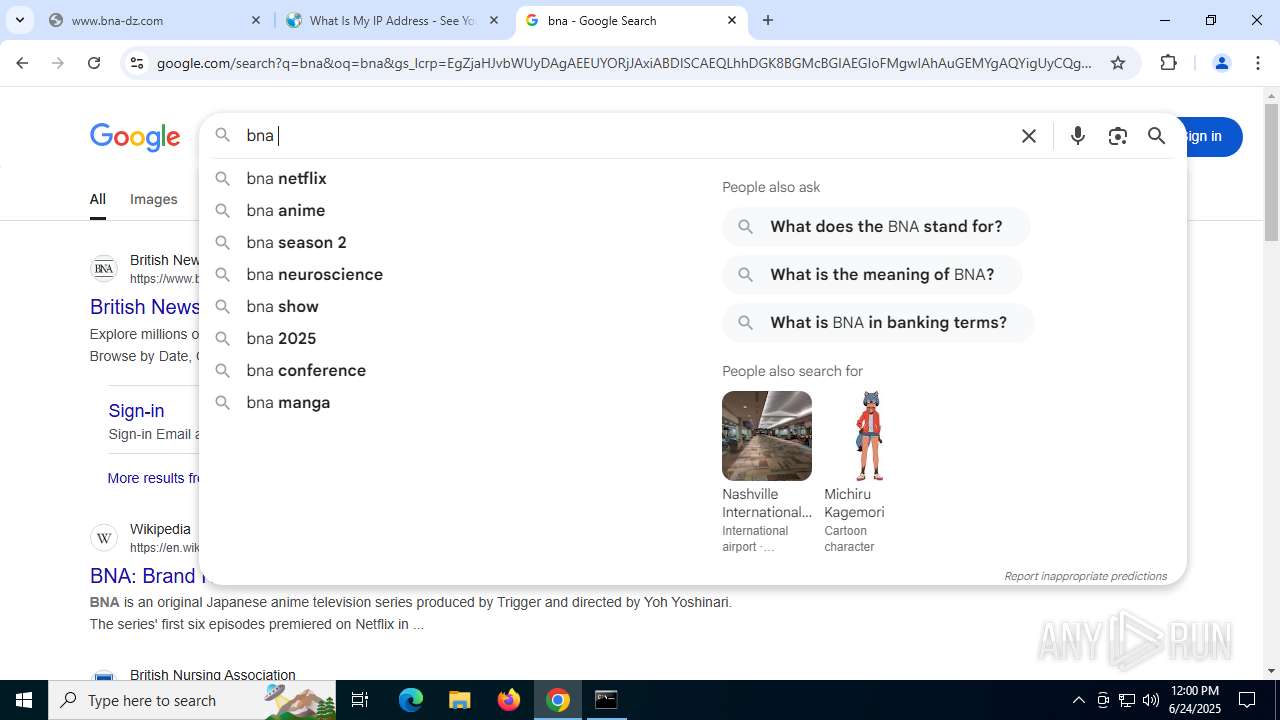The height and width of the screenshot is (720, 1280).
Task: Ask What is the meaning of BNA?
Action: tap(872, 275)
